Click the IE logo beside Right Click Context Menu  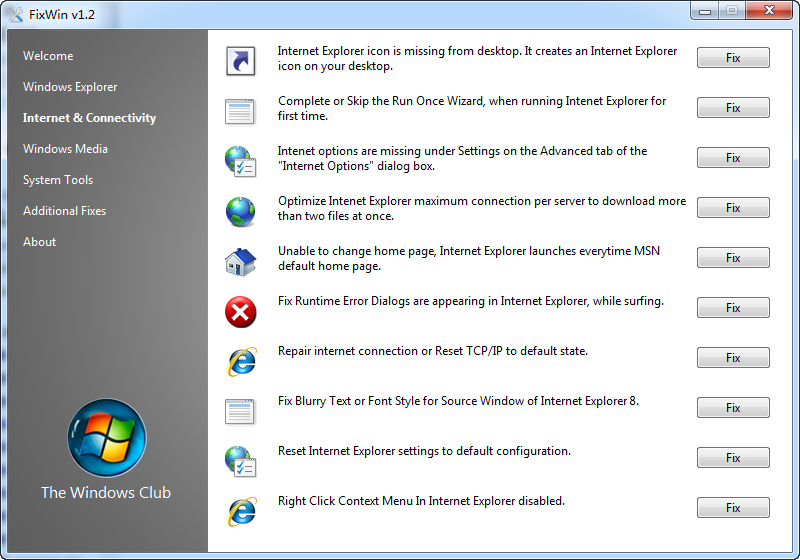tap(241, 512)
